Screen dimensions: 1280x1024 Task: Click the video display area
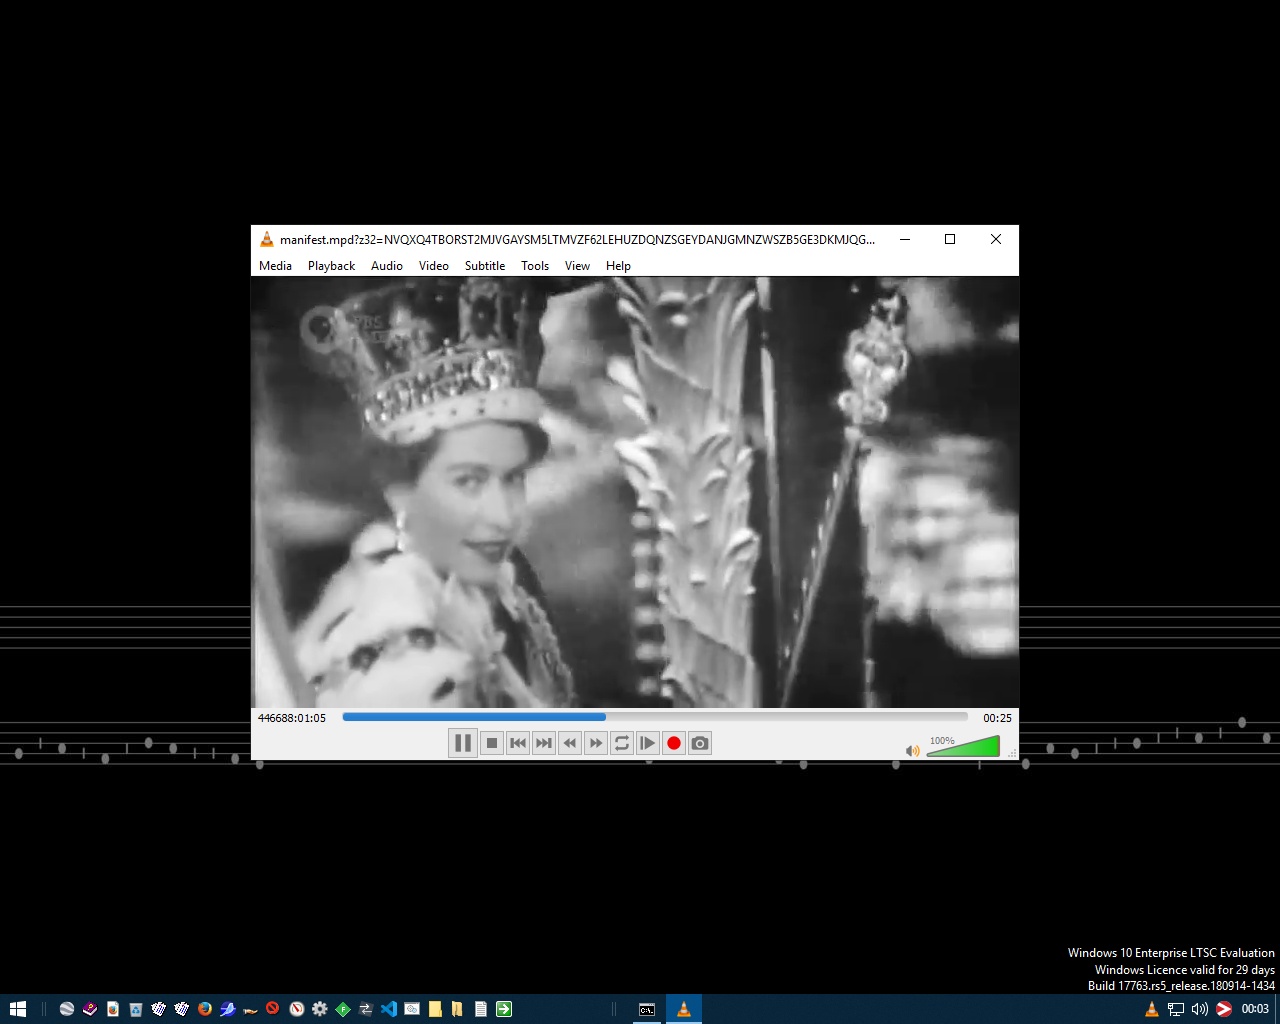tap(635, 492)
